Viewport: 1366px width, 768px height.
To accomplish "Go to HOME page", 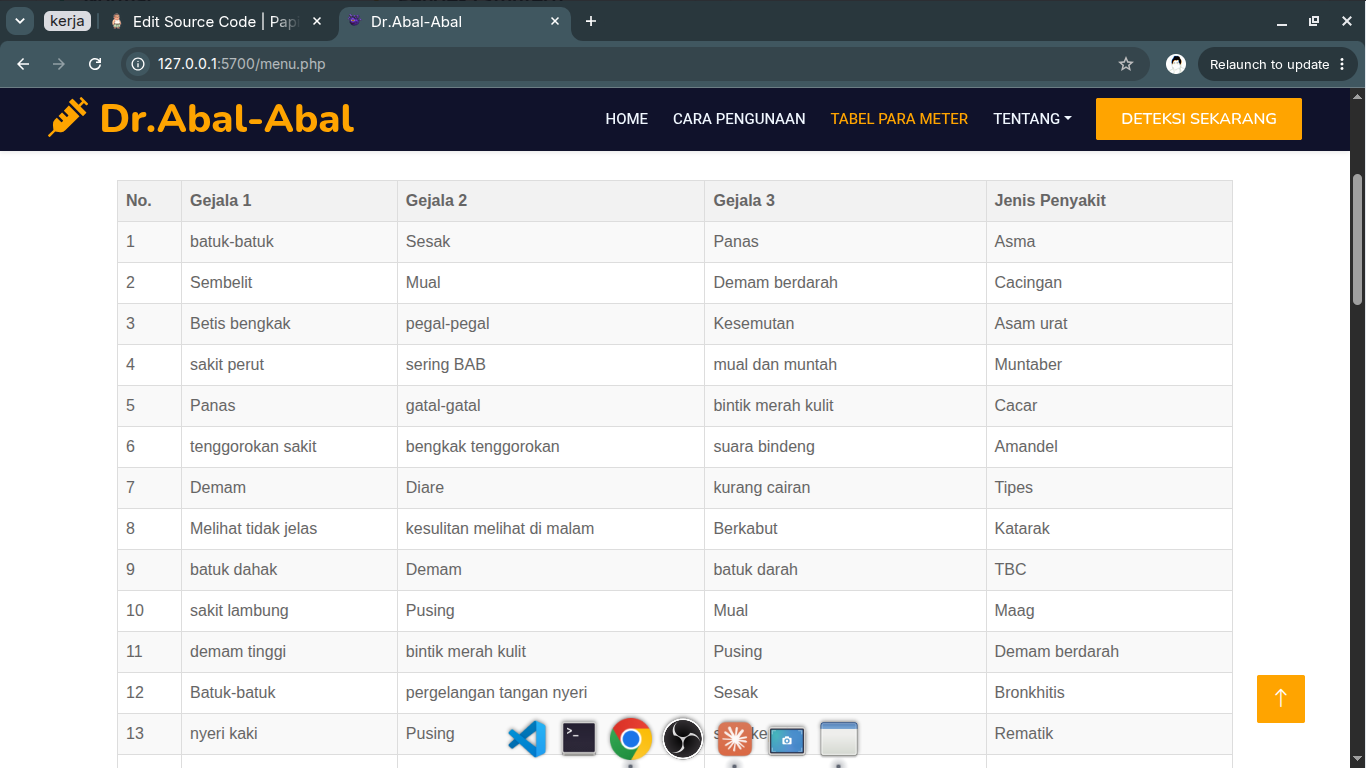I will (627, 119).
